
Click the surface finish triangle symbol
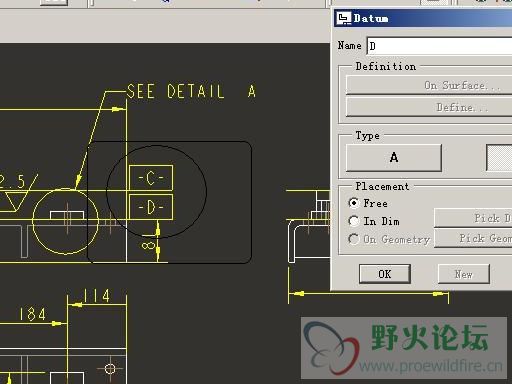pos(14,202)
